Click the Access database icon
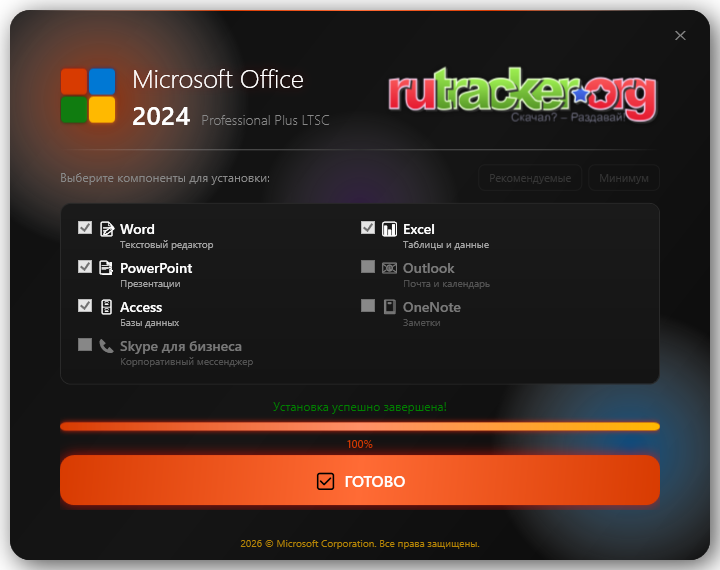The width and height of the screenshot is (720, 570). pyautogui.click(x=106, y=307)
